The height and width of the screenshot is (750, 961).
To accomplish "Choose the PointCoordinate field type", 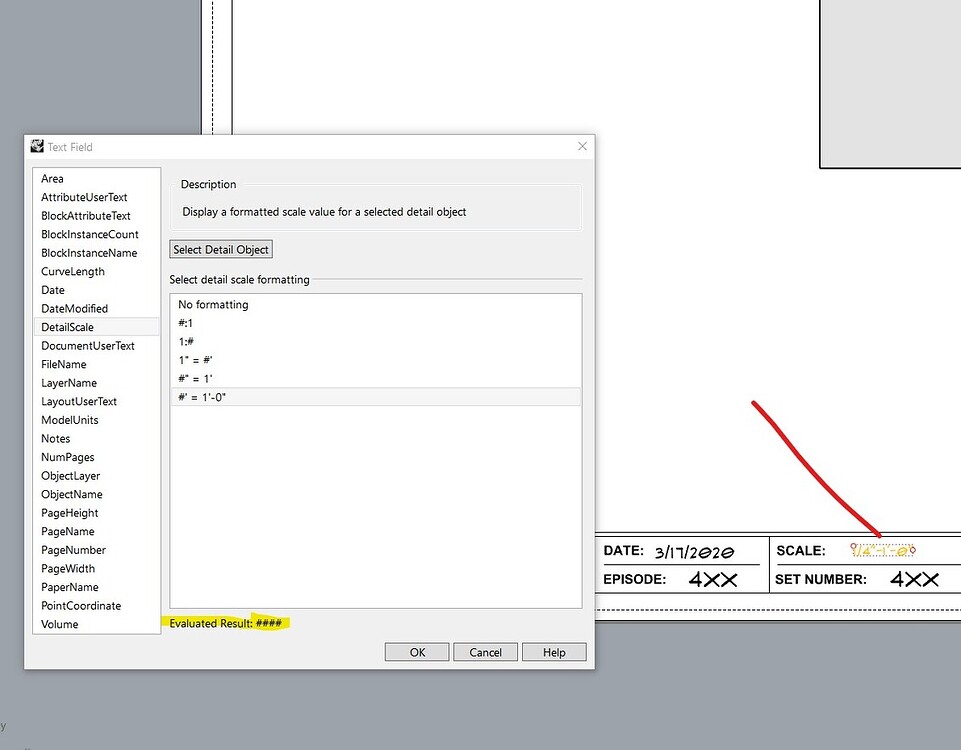I will (x=80, y=605).
